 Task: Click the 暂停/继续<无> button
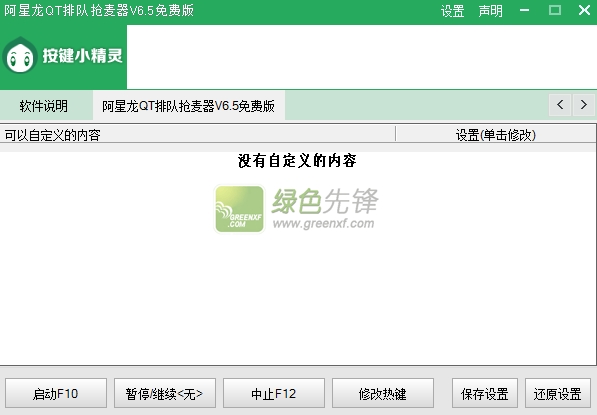tap(164, 393)
